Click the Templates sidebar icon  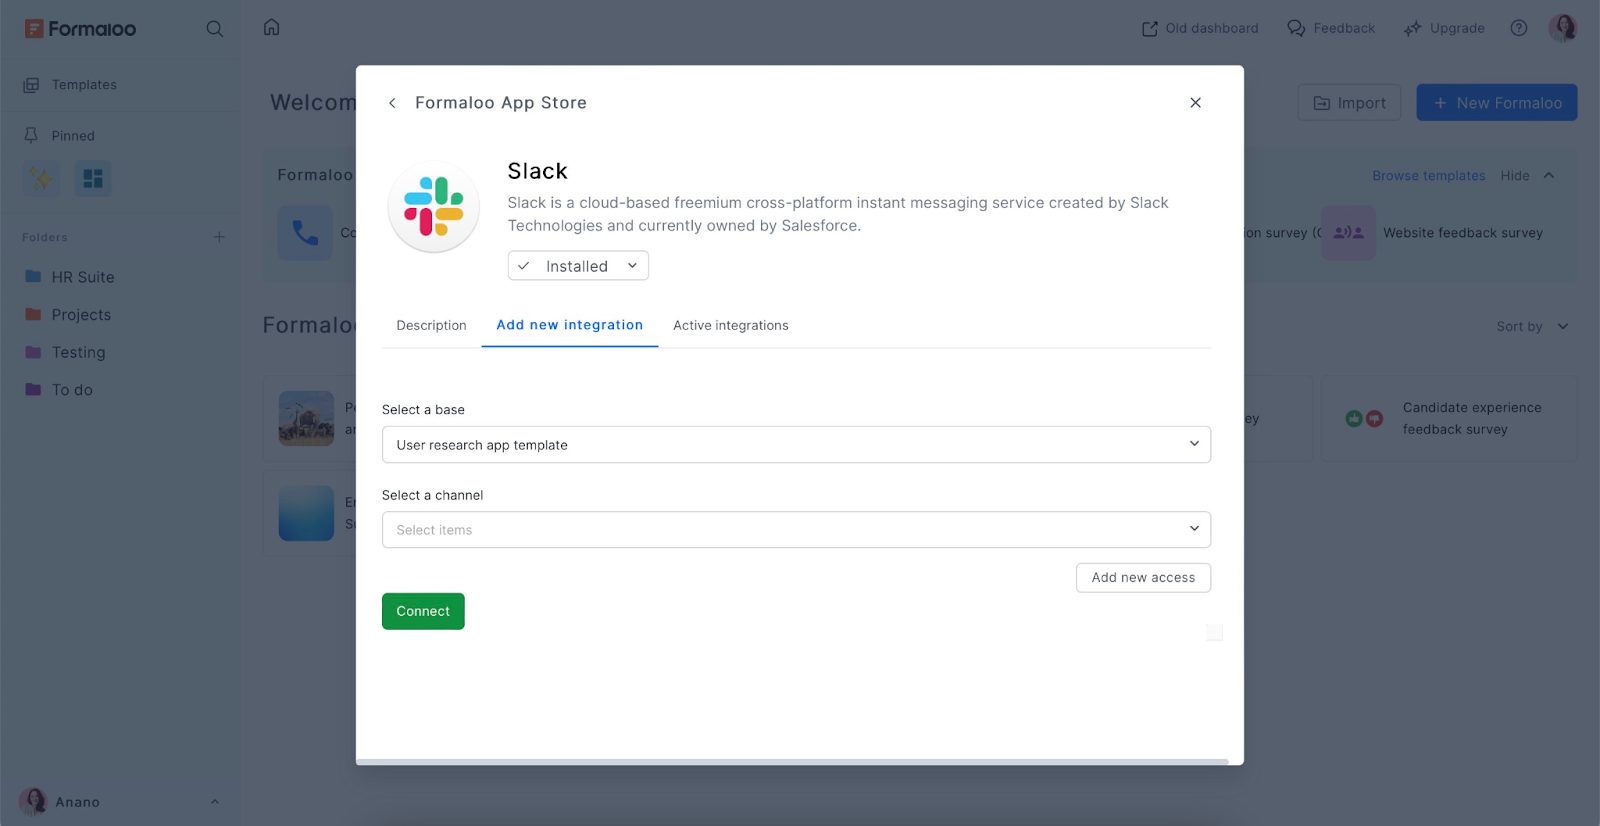point(31,85)
